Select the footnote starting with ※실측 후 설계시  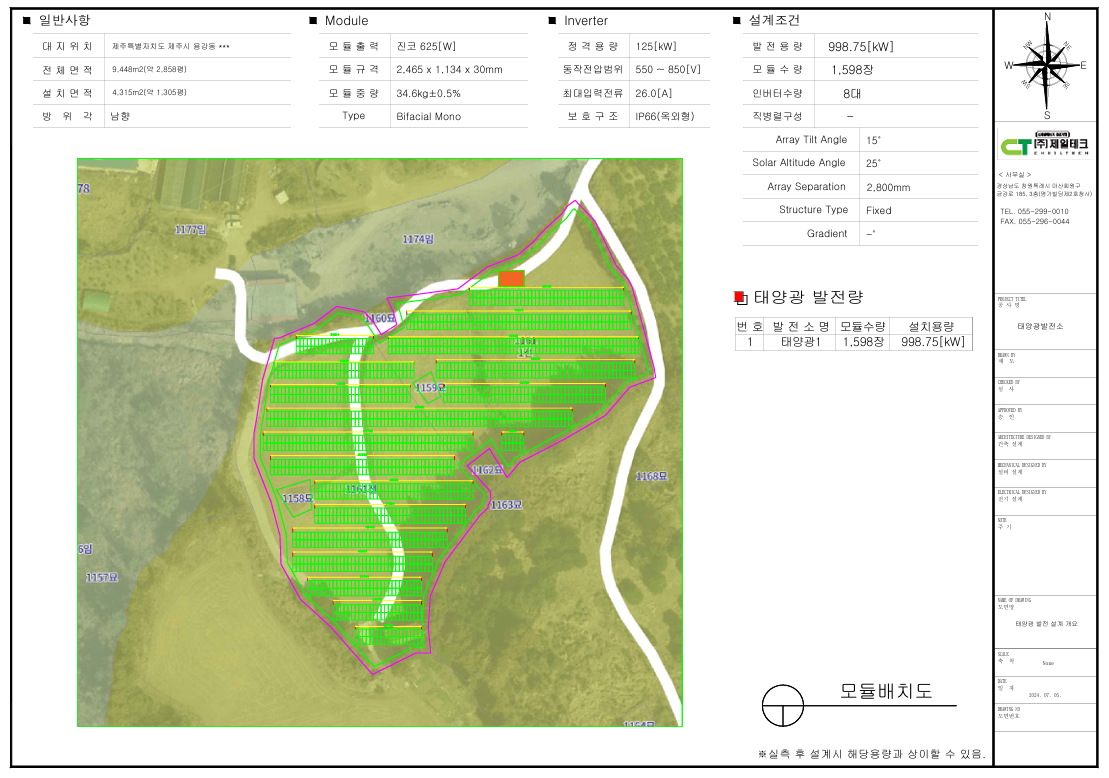point(871,754)
